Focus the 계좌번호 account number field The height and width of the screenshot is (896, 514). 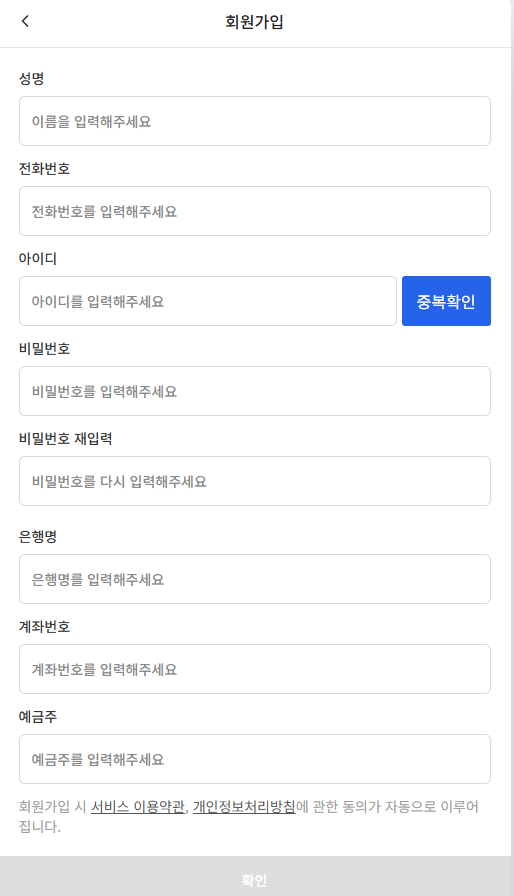point(255,669)
